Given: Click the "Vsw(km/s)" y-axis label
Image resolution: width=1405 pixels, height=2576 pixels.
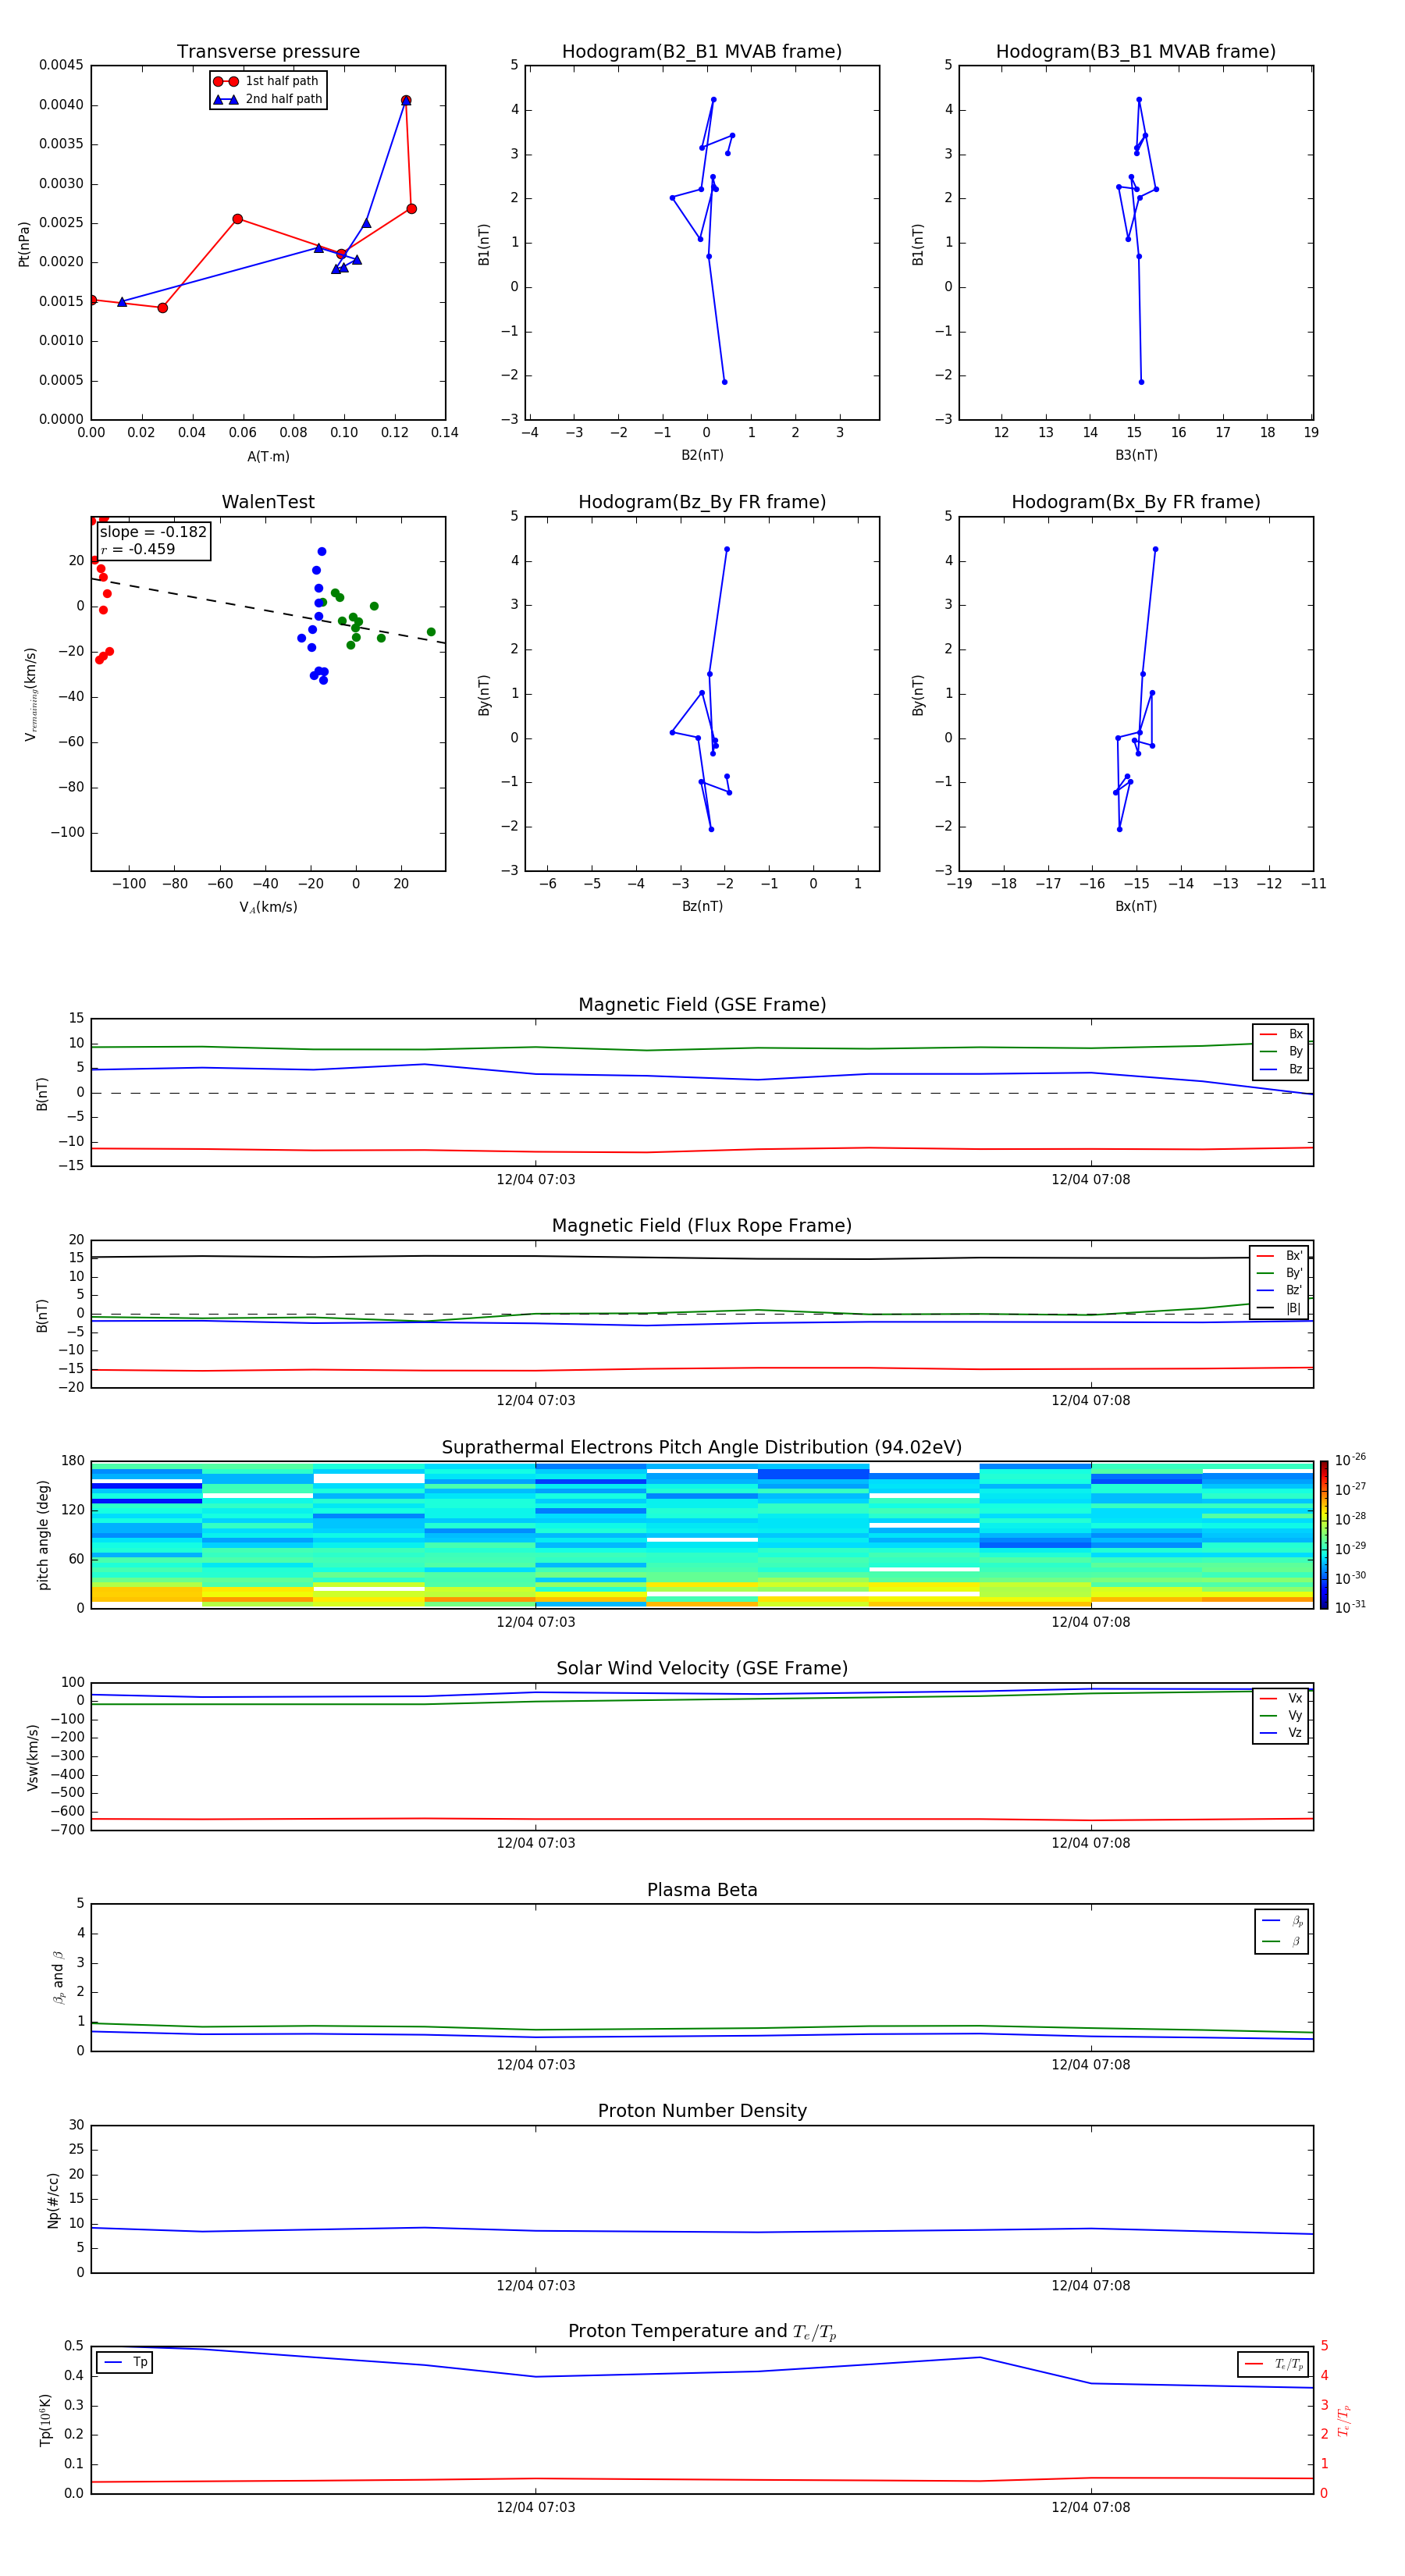Looking at the screenshot, I should [x=32, y=1757].
